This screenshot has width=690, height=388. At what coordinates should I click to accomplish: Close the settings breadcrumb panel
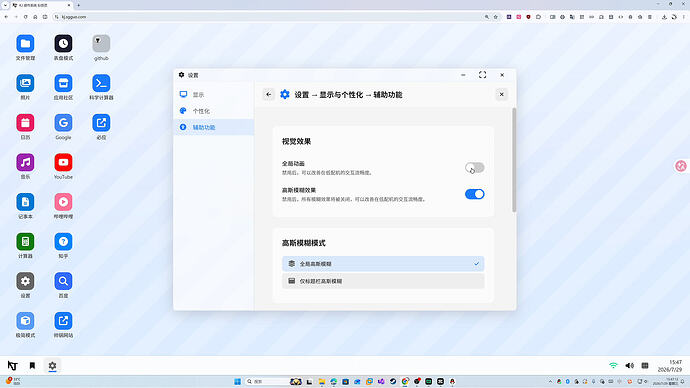pyautogui.click(x=501, y=95)
